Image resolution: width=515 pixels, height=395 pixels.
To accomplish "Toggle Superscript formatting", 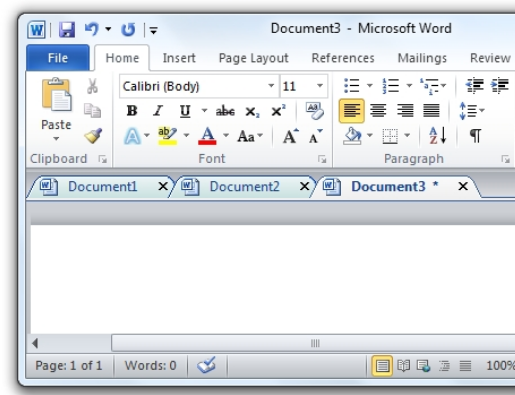I will pos(278,111).
